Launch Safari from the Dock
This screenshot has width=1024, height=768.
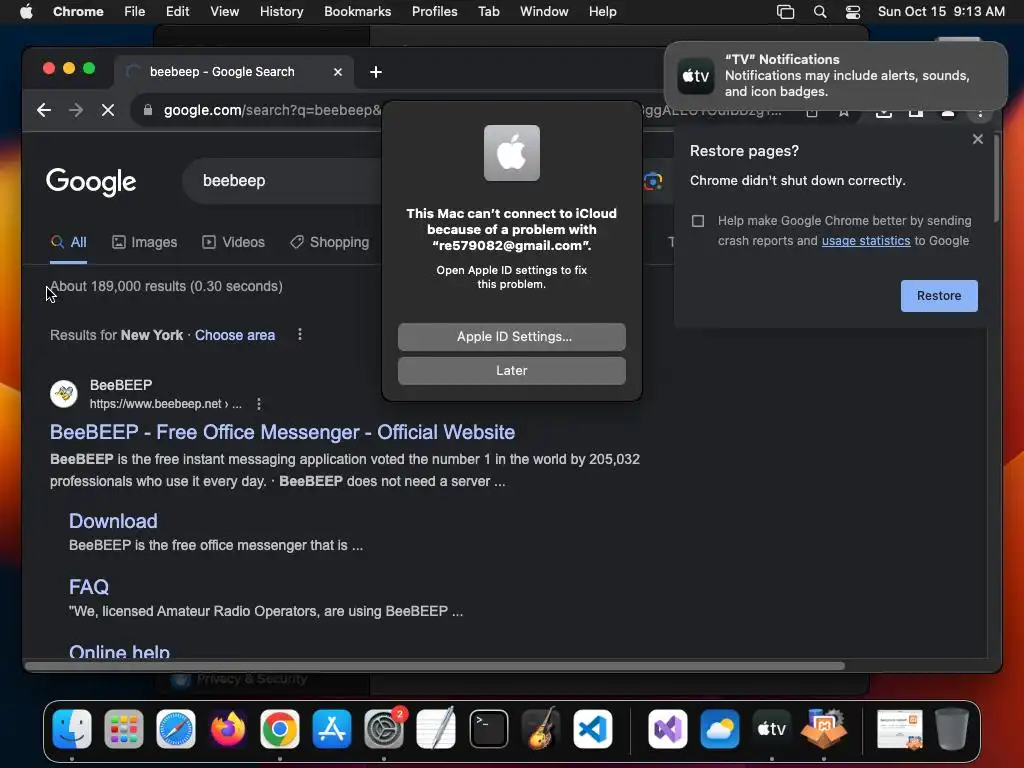[x=176, y=729]
